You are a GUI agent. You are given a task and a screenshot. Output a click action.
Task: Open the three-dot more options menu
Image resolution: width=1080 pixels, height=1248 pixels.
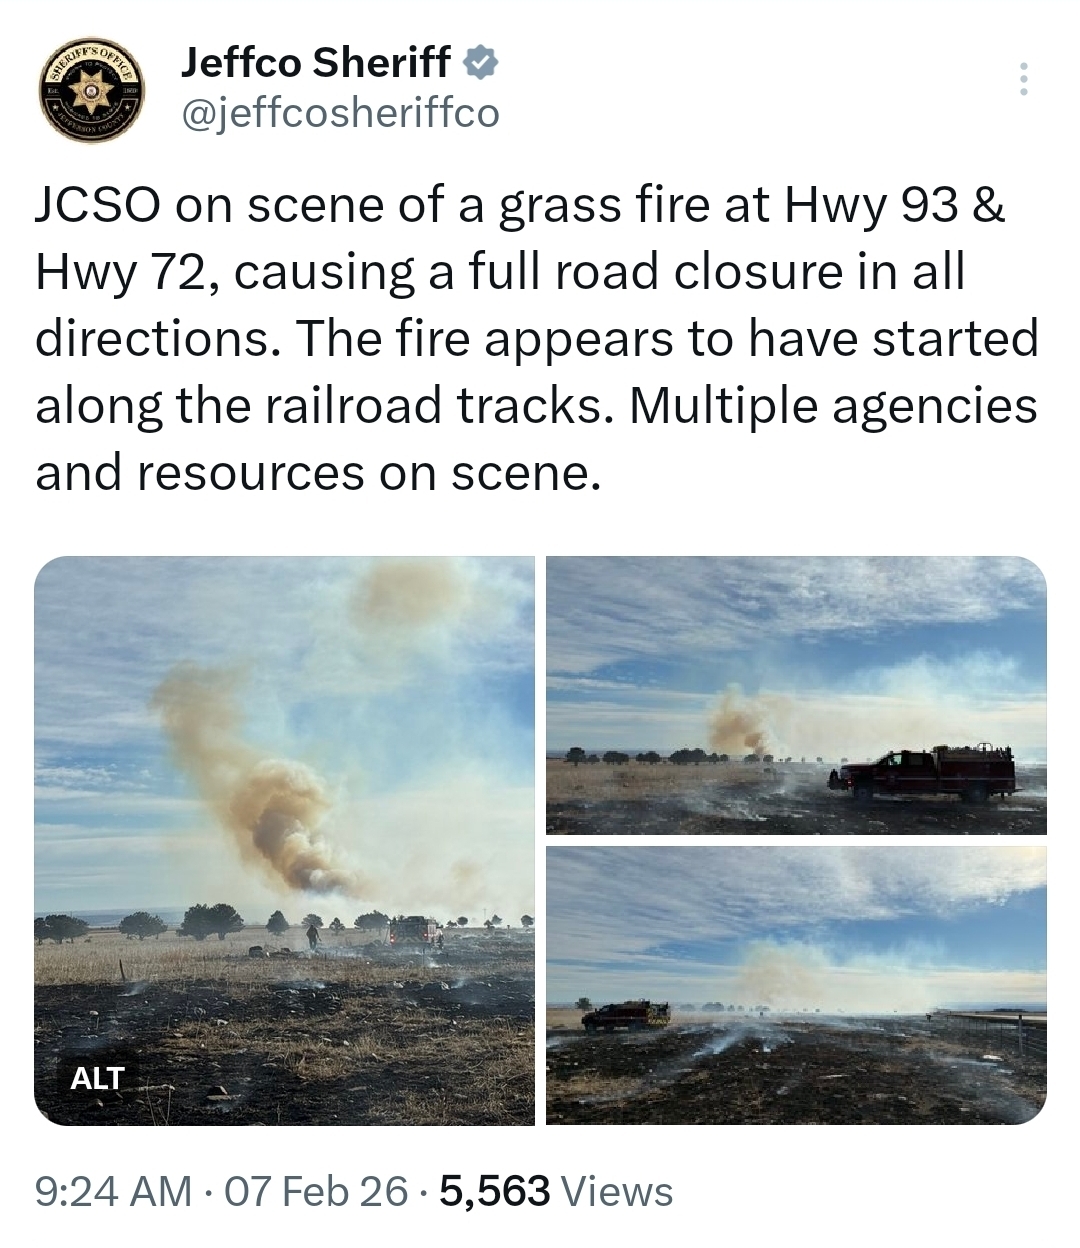pos(1022,79)
